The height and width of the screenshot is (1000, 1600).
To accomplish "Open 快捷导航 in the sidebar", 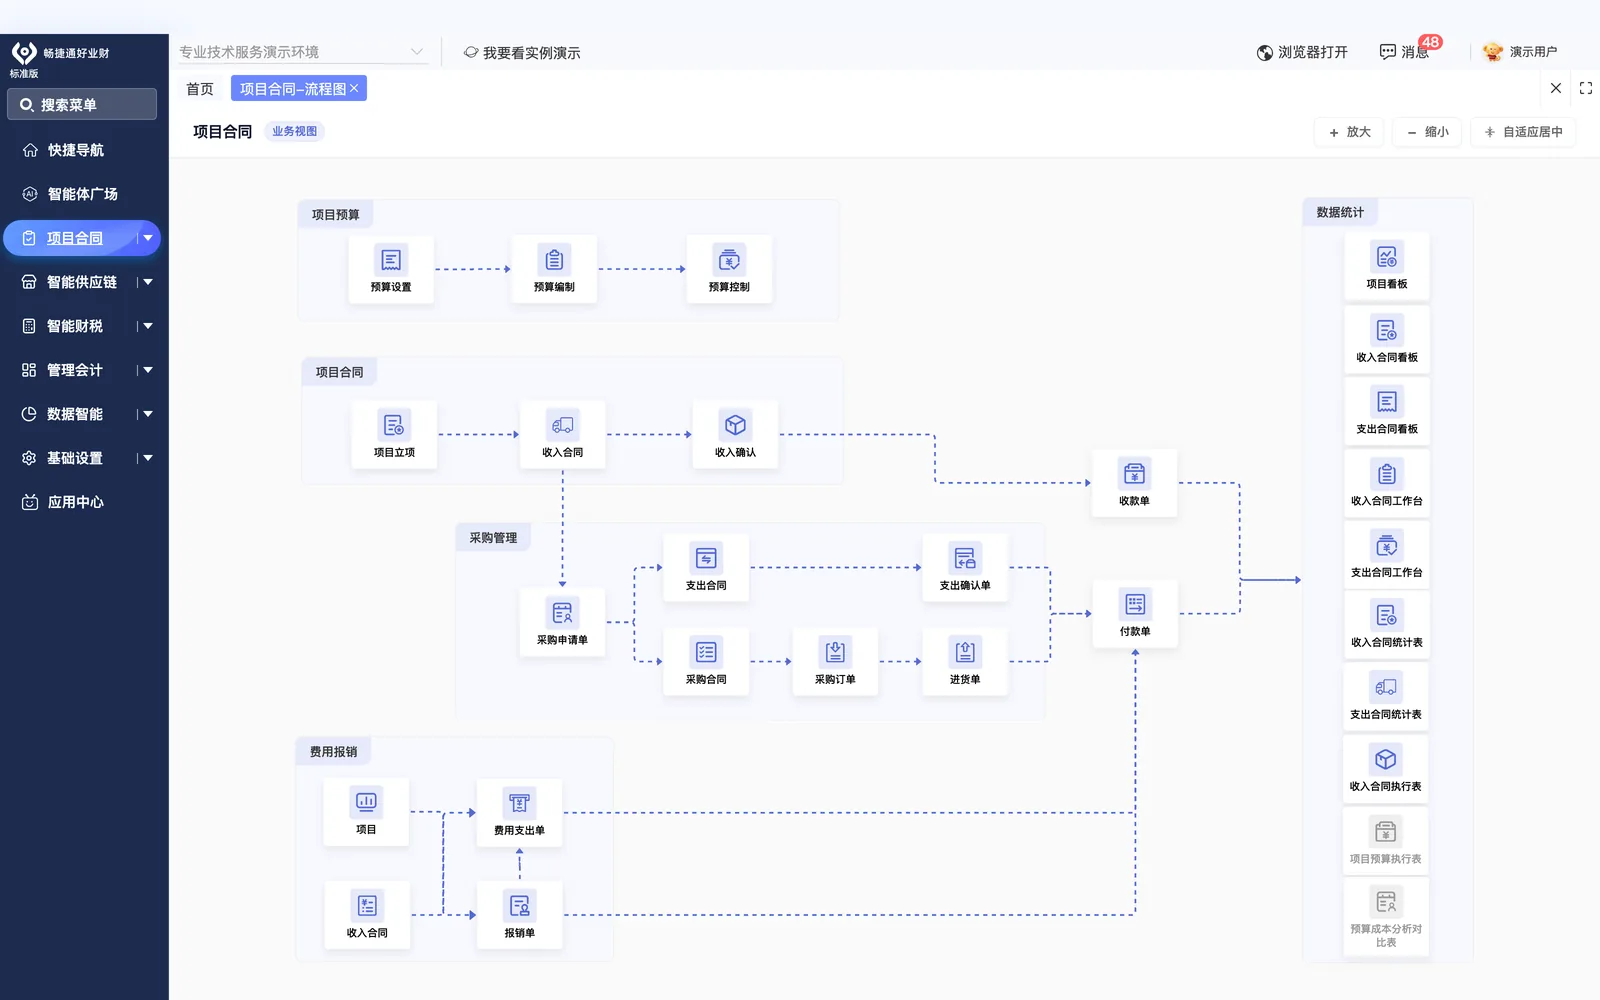I will coord(76,150).
